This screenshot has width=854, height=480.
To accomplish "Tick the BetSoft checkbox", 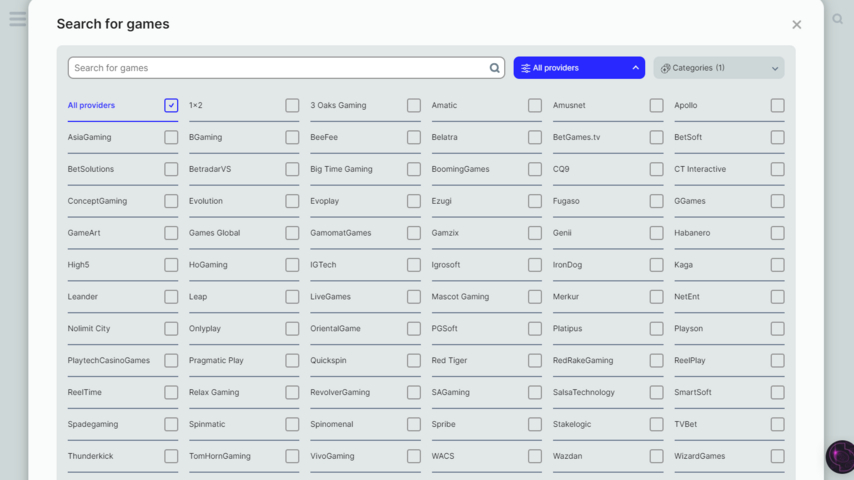I will [x=777, y=137].
